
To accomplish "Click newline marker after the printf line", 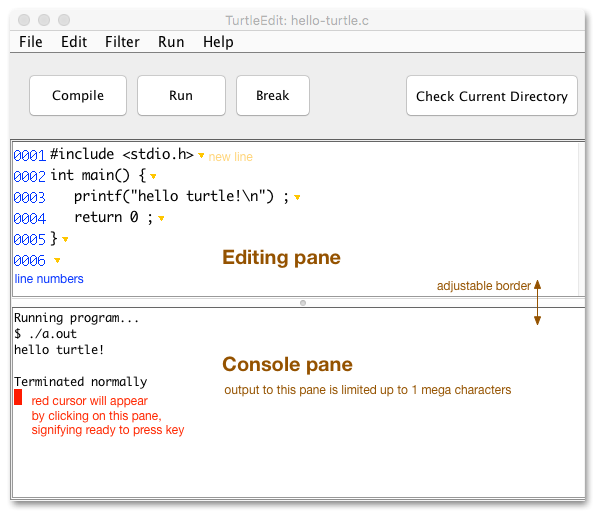I will coord(297,197).
